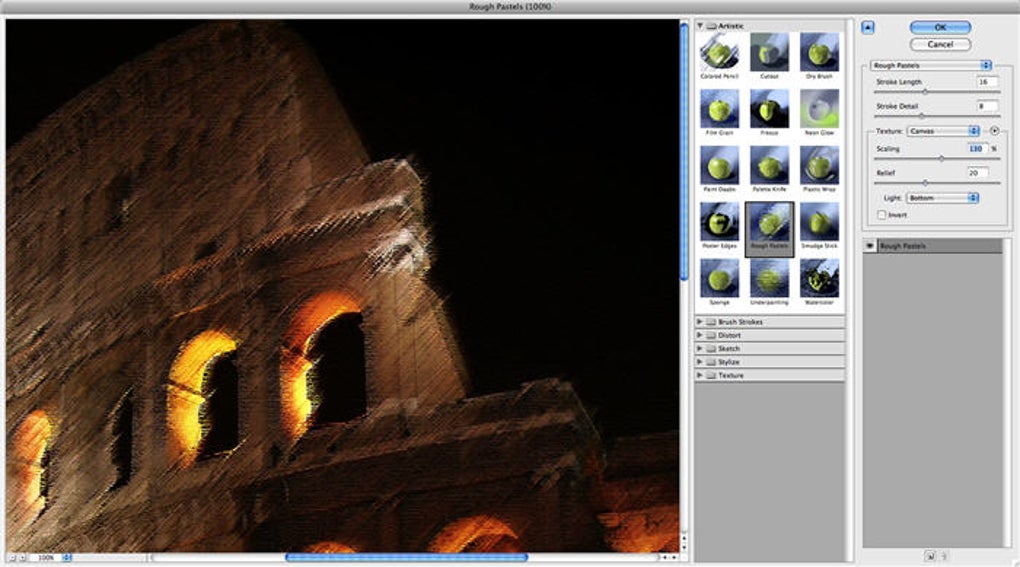Click the new effect layer icon
Viewport: 1020px width, 567px height.
click(x=930, y=556)
